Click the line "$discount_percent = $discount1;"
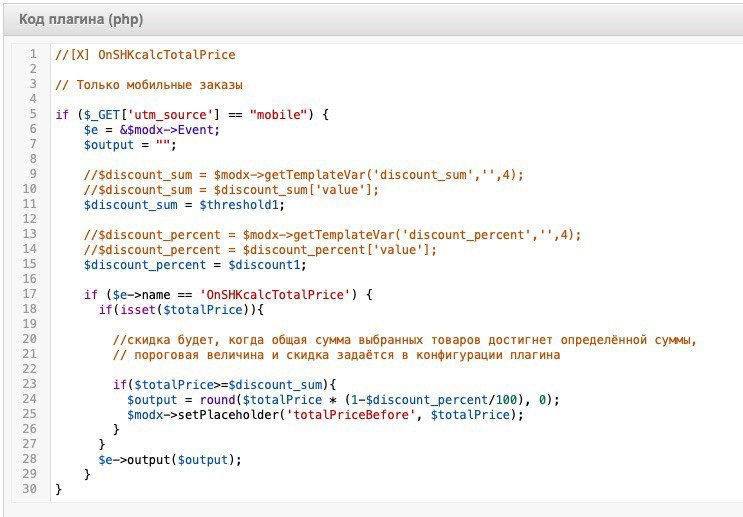The height and width of the screenshot is (517, 743). [x=195, y=265]
